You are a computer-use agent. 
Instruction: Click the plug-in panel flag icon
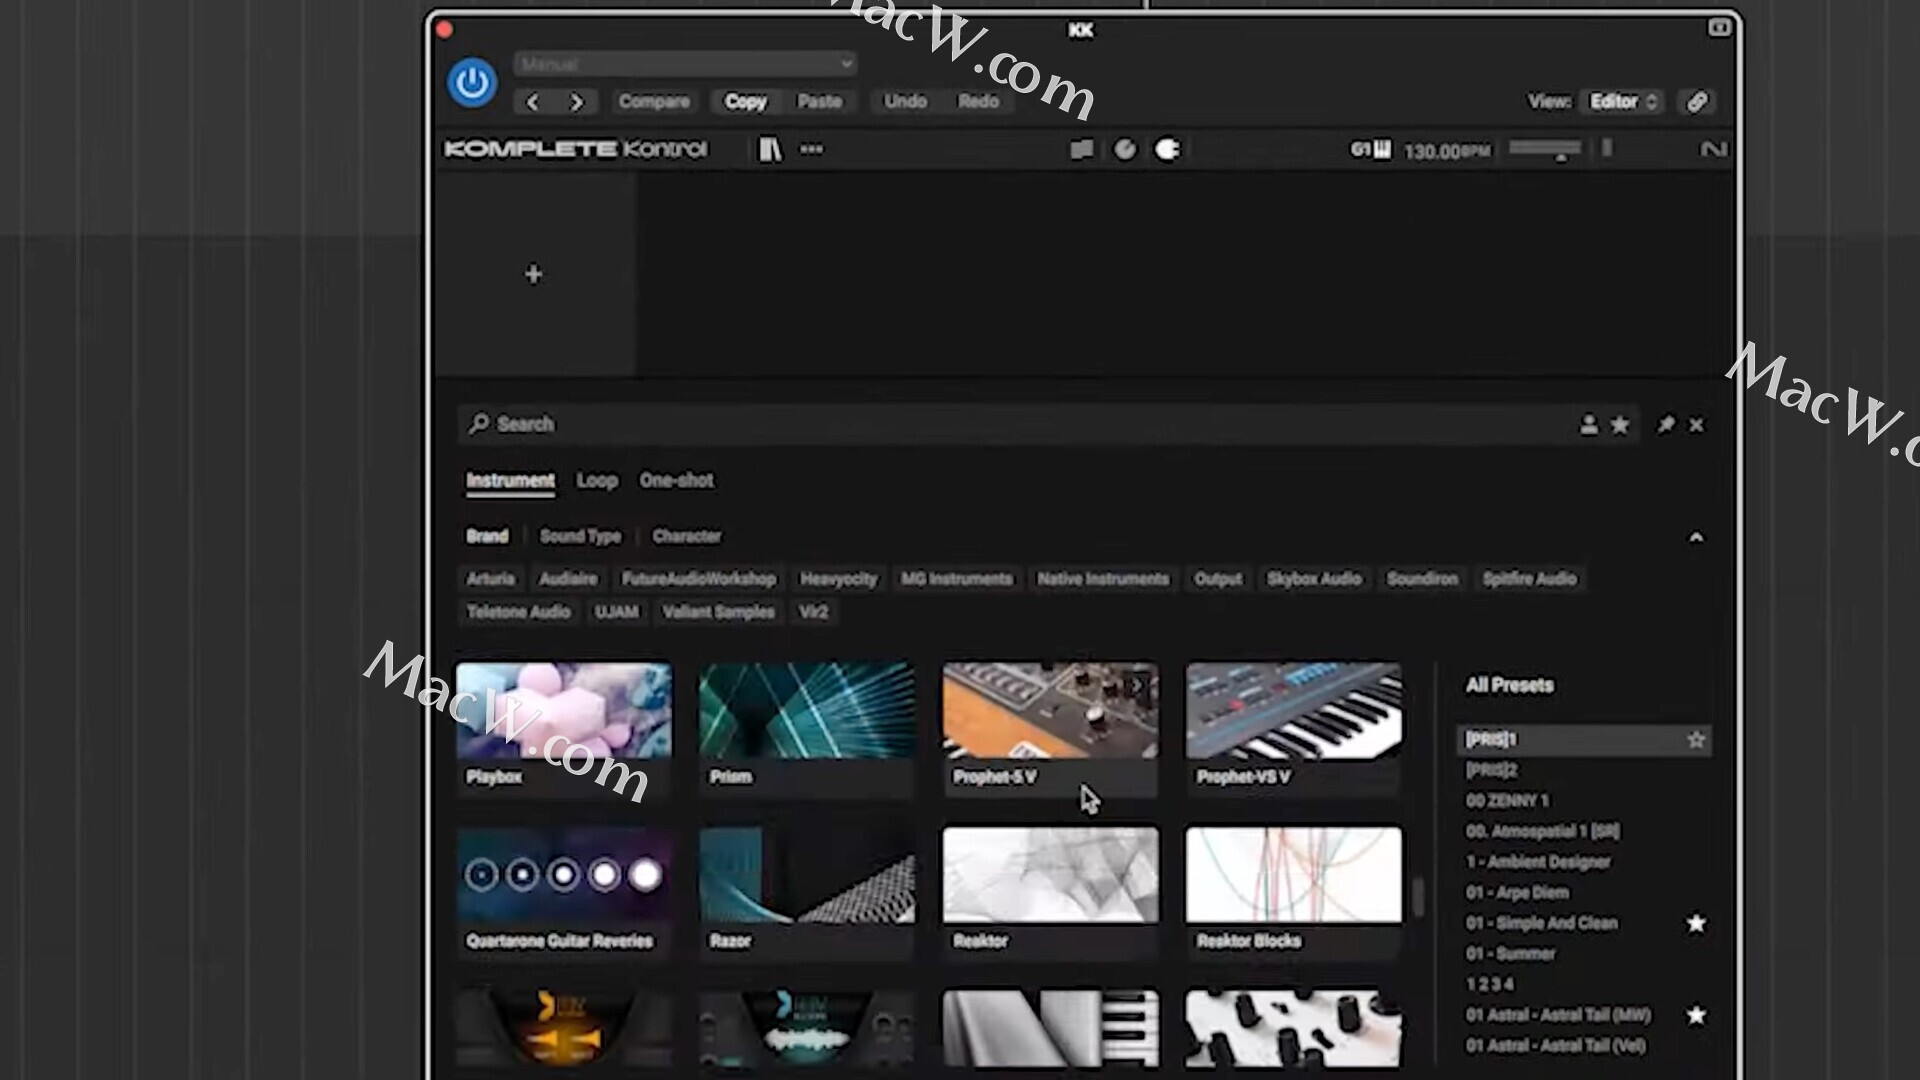(1081, 150)
